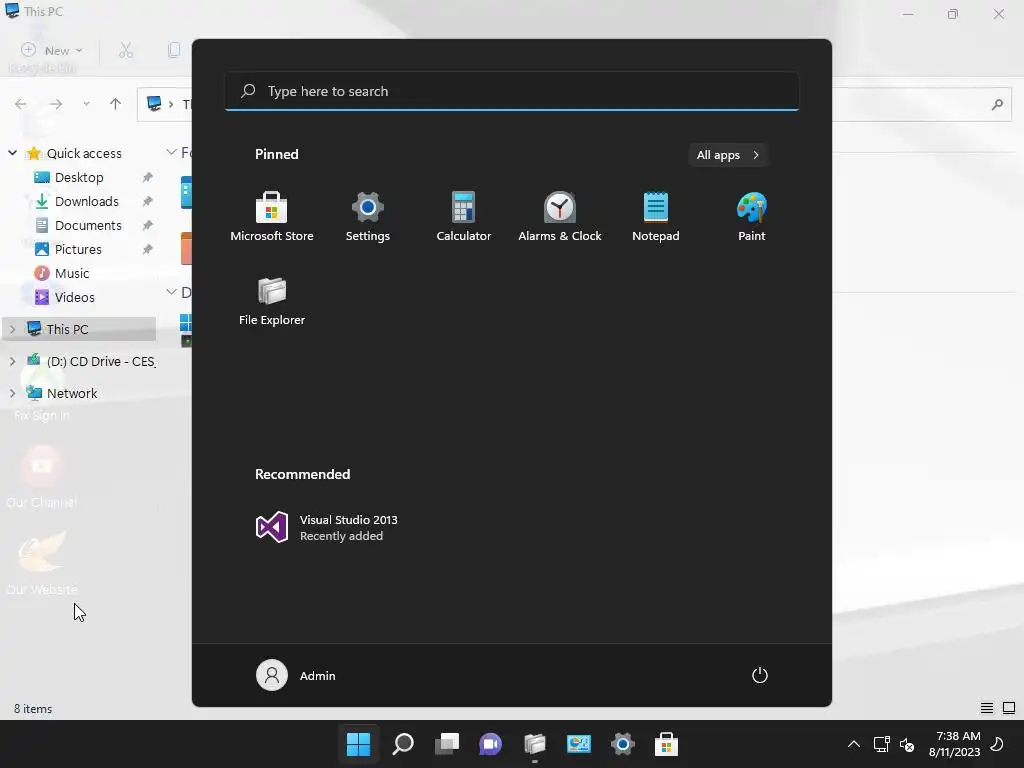The image size is (1024, 768).
Task: Click the 8 items status text
Action: point(33,709)
